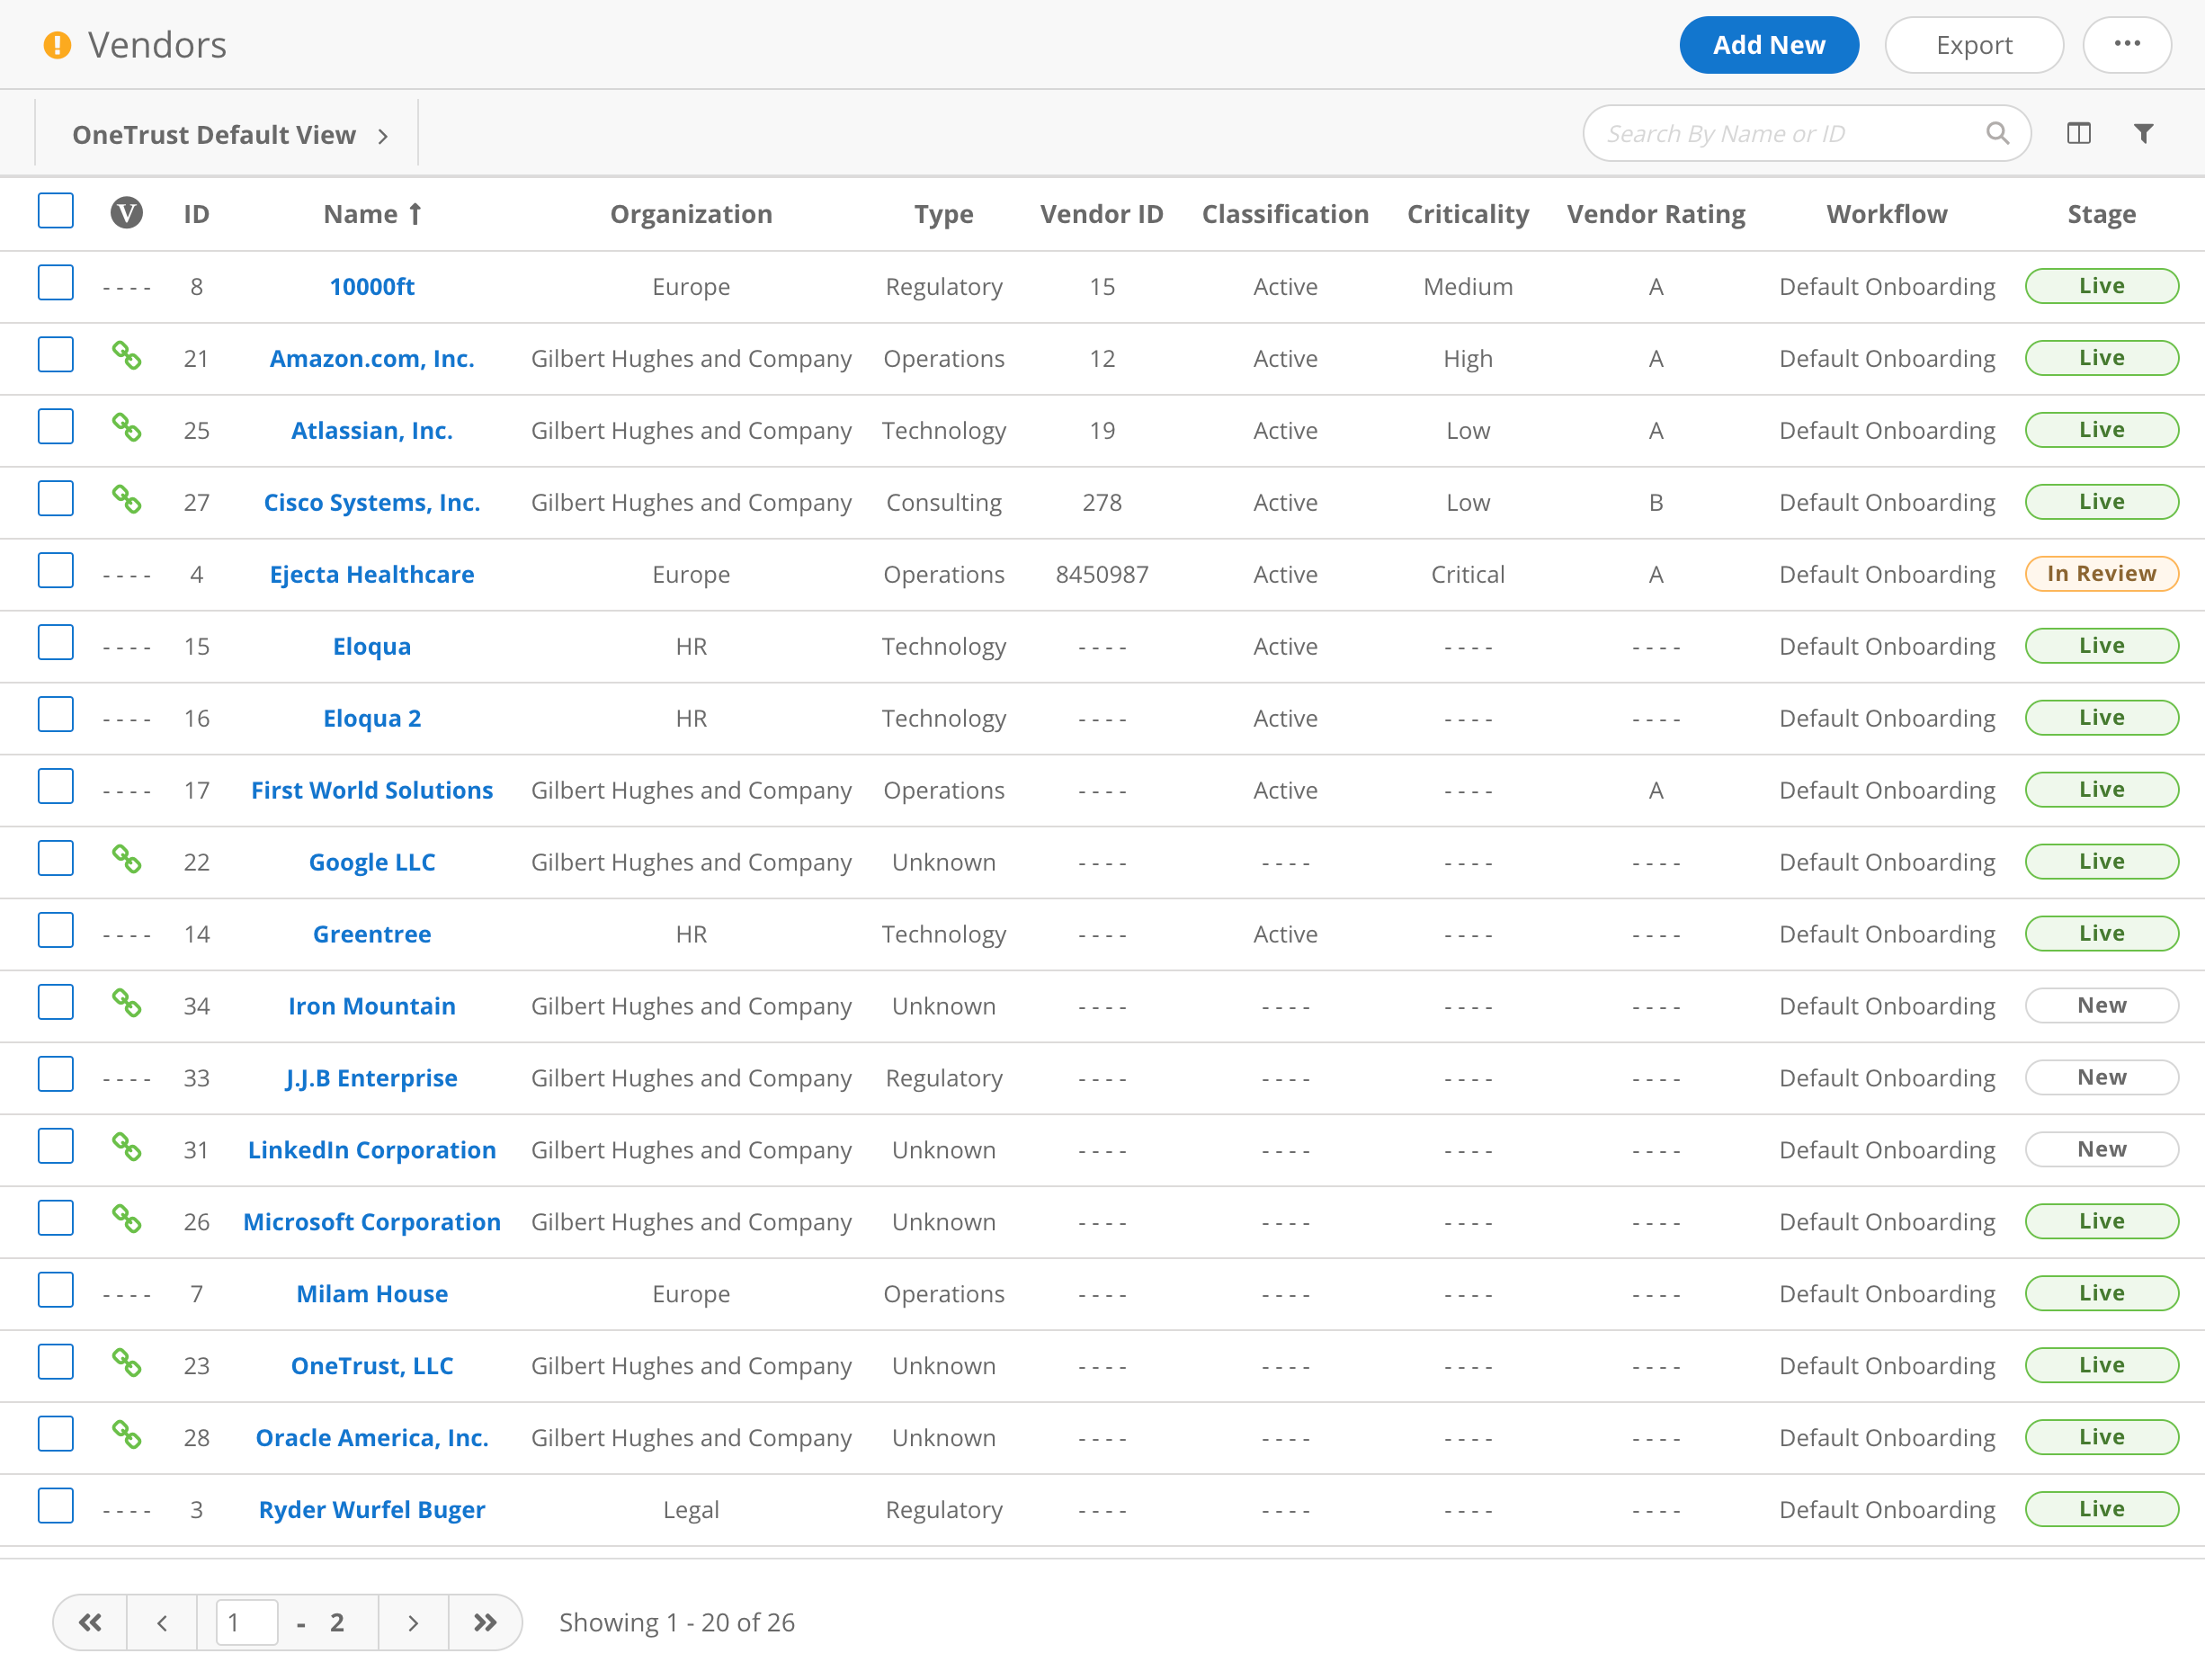Image resolution: width=2205 pixels, height=1680 pixels.
Task: Click the In Review stage badge for Ejecta Healthcare
Action: click(2101, 573)
